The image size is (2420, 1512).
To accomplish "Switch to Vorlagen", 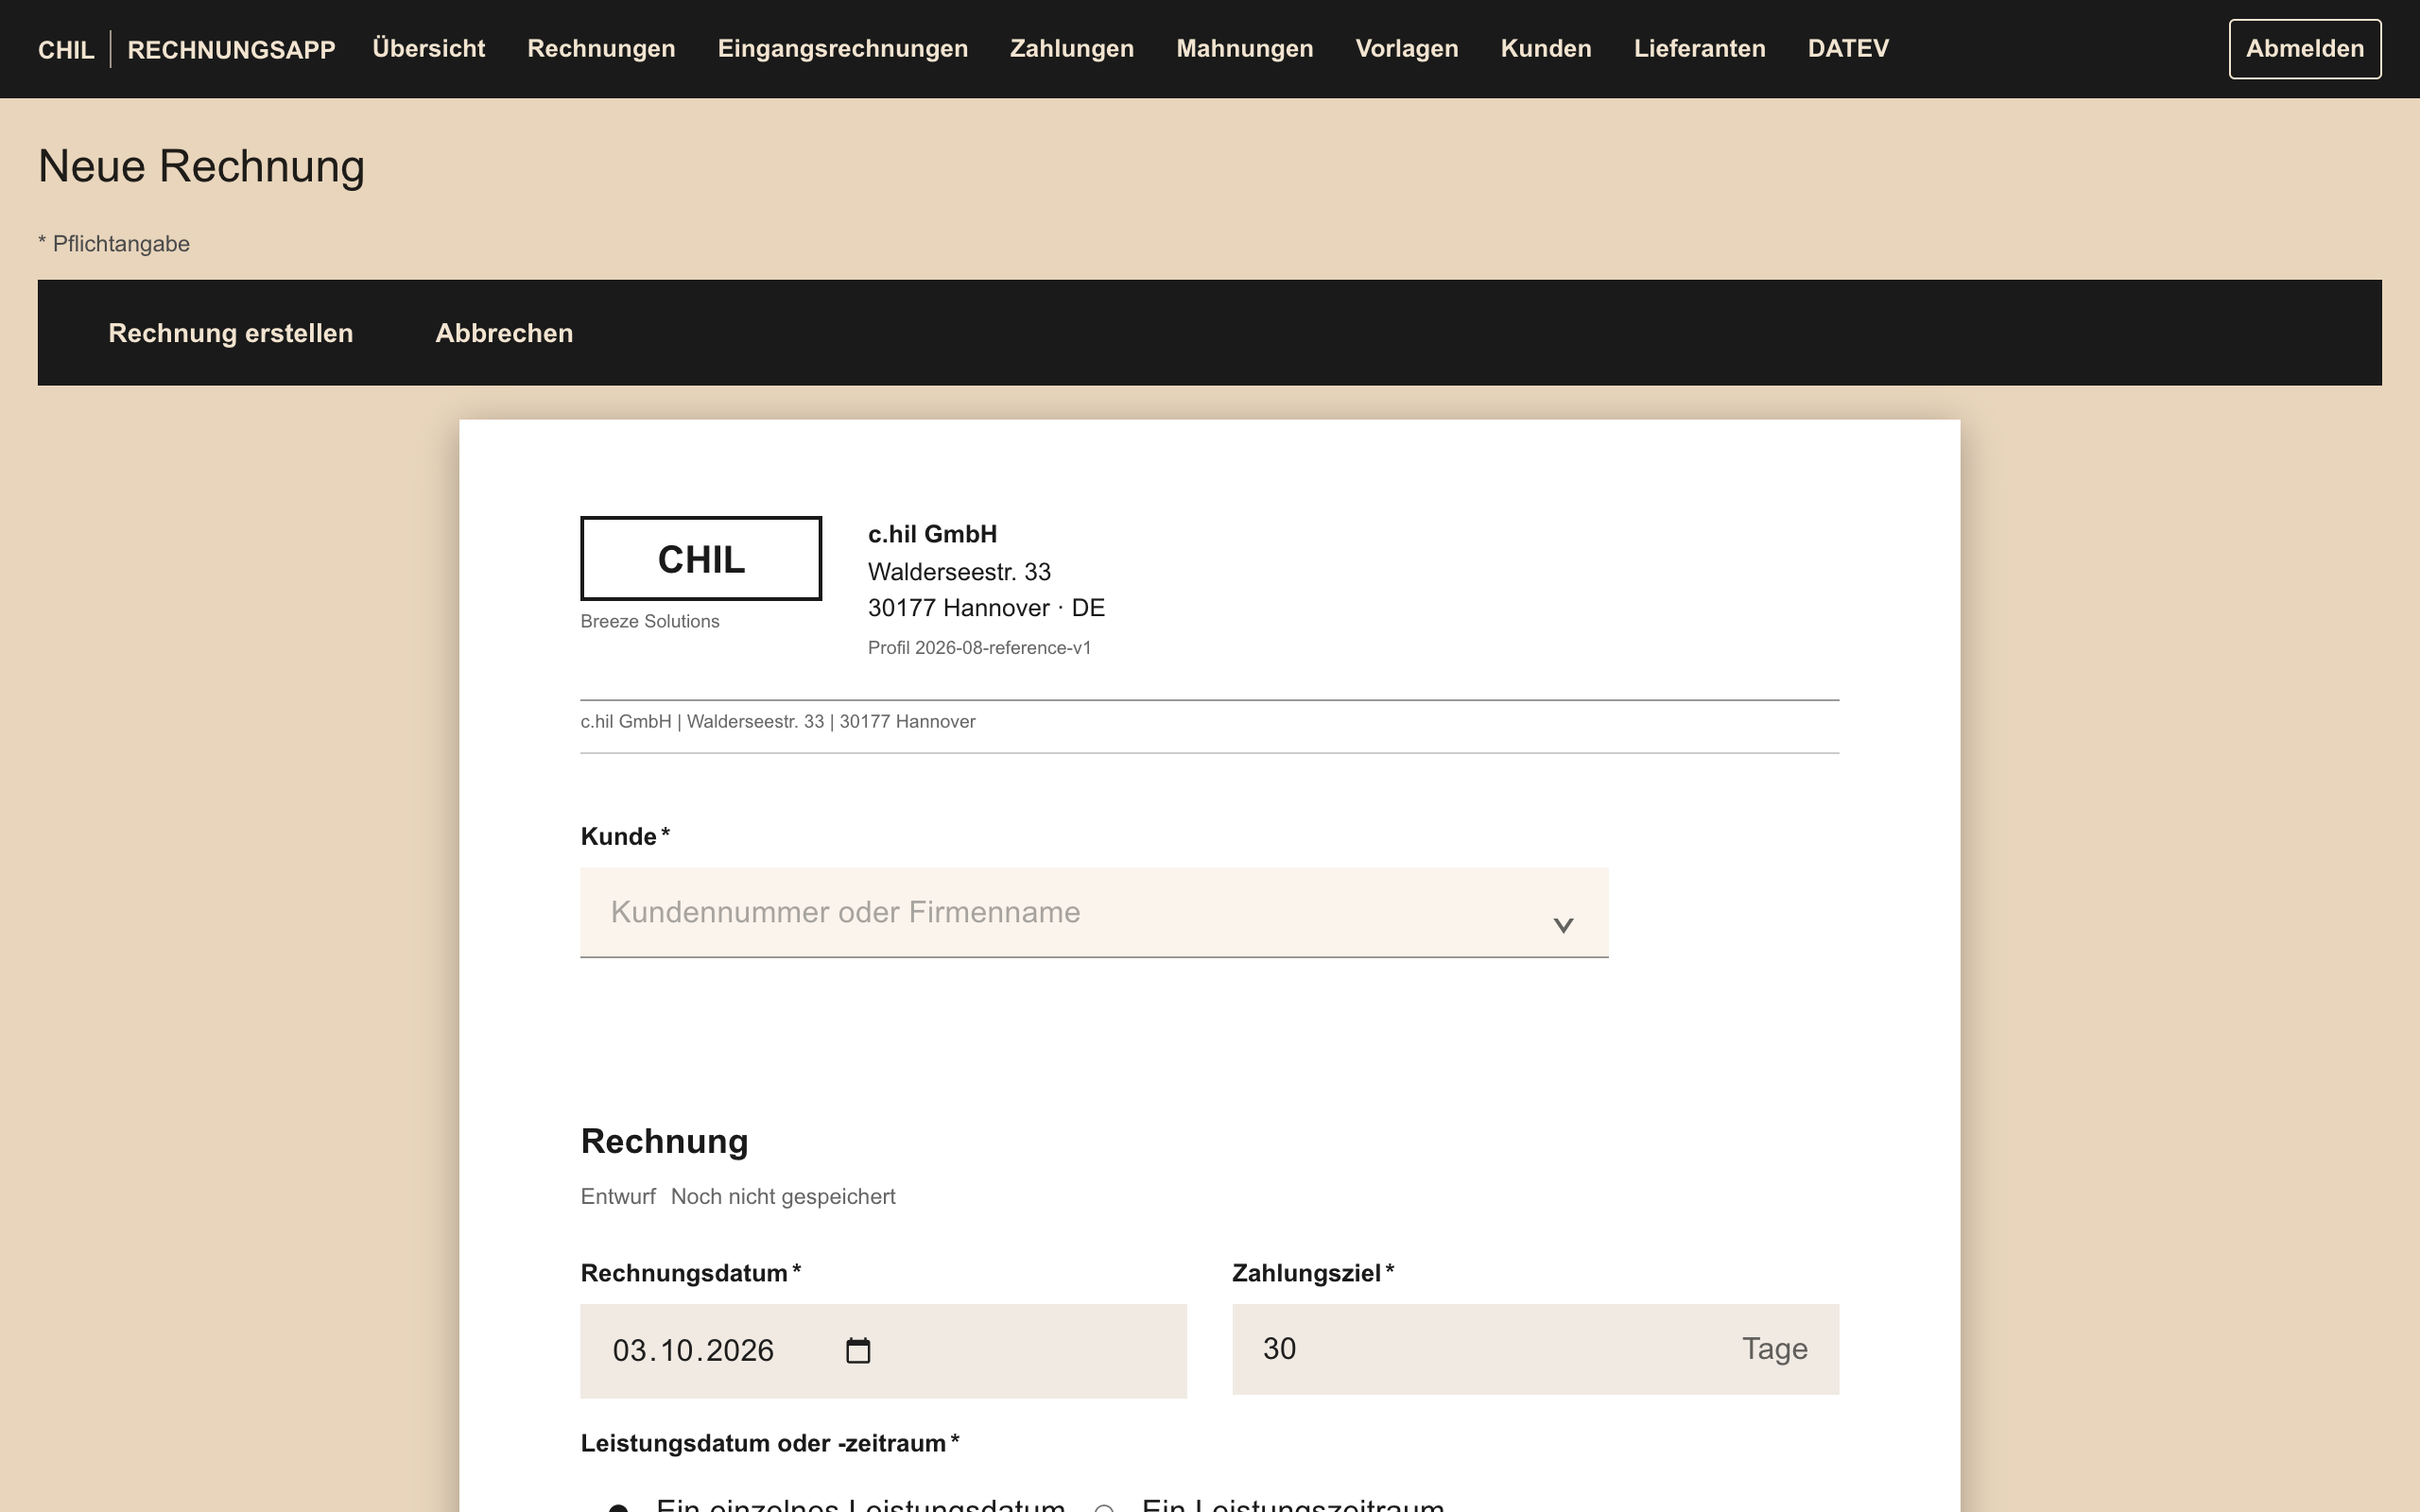I will [1406, 48].
